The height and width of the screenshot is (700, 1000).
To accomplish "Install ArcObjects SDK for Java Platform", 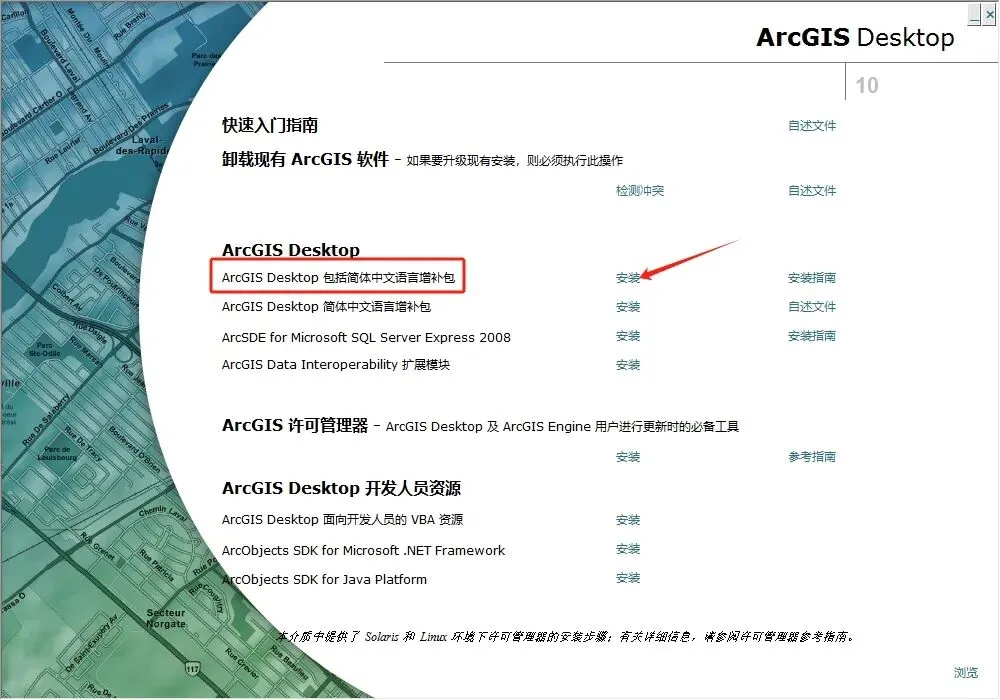I will click(x=628, y=578).
